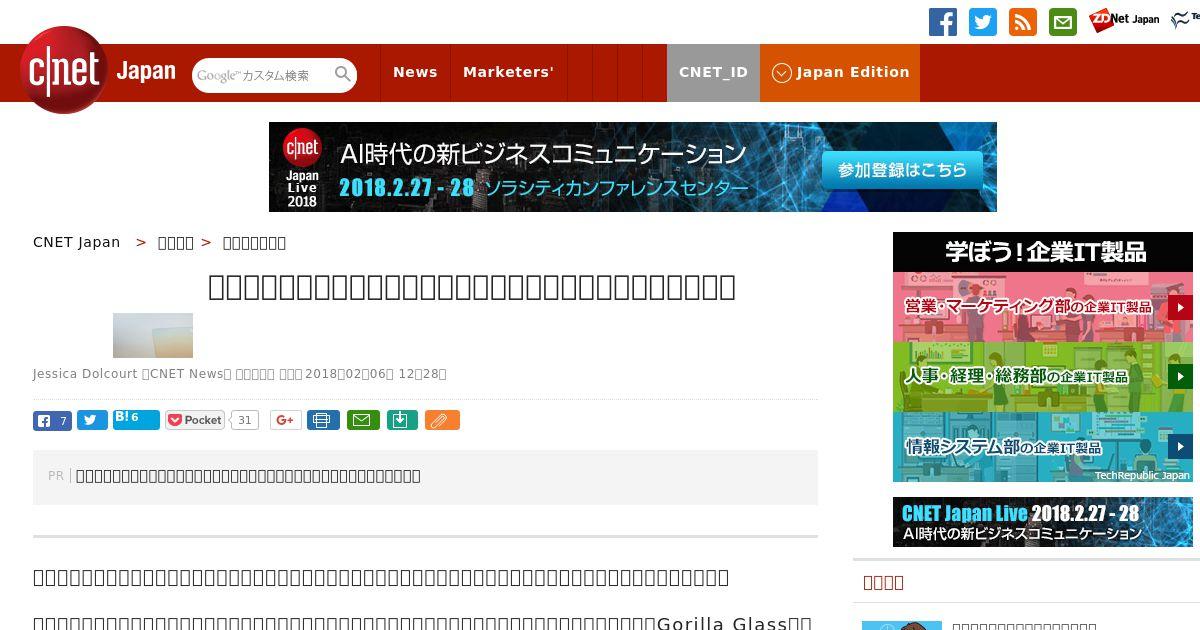This screenshot has height=630, width=1200.
Task: Open the Facebook icon in top bar
Action: pos(943,22)
